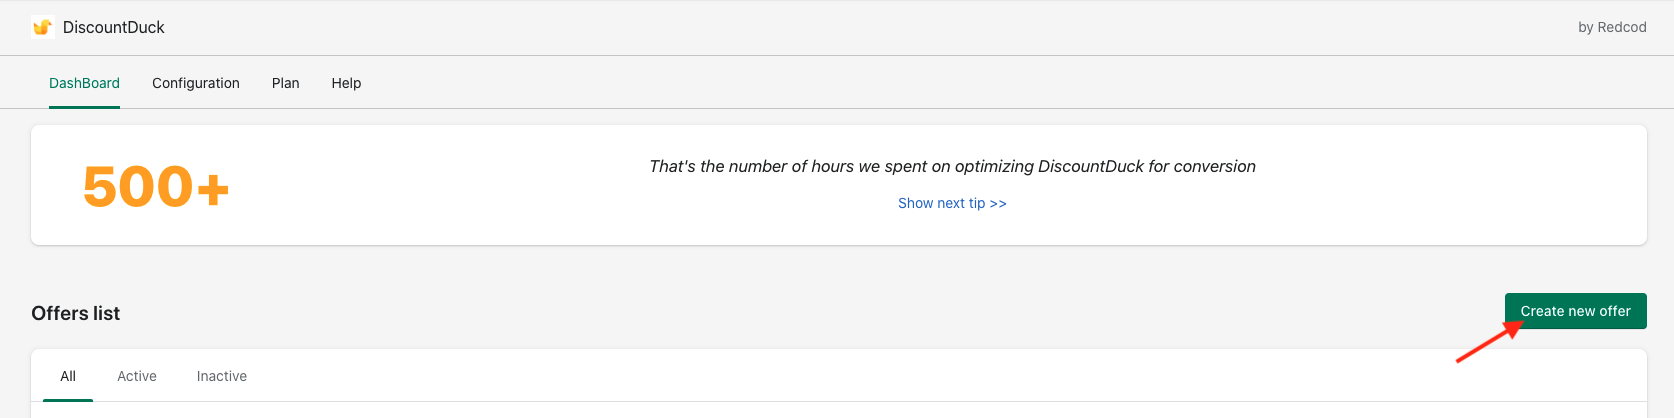Screen dimensions: 1674x418
Task: Click the orange plus sign after 500
Action: (x=213, y=188)
